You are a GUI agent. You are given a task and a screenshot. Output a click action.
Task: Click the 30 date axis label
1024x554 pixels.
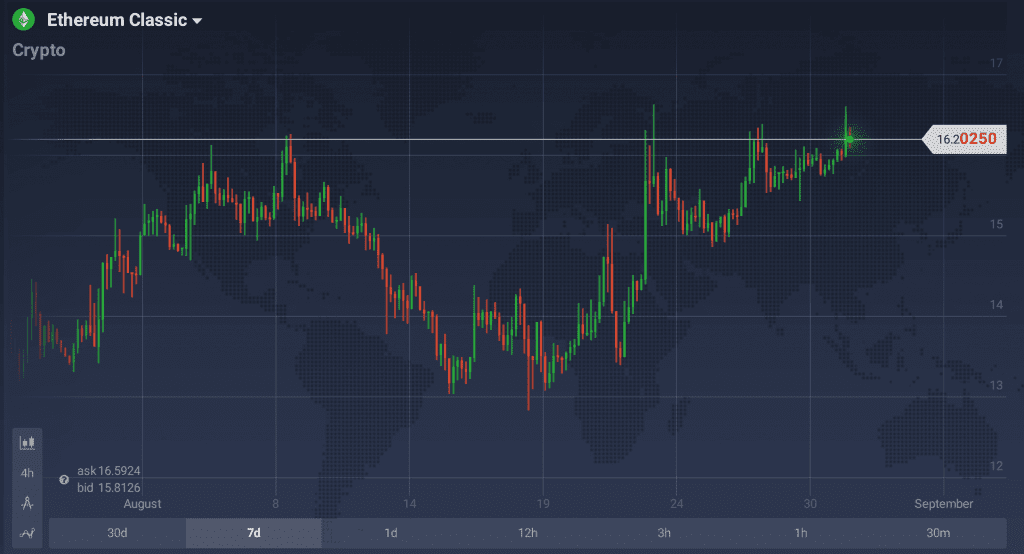tap(810, 504)
